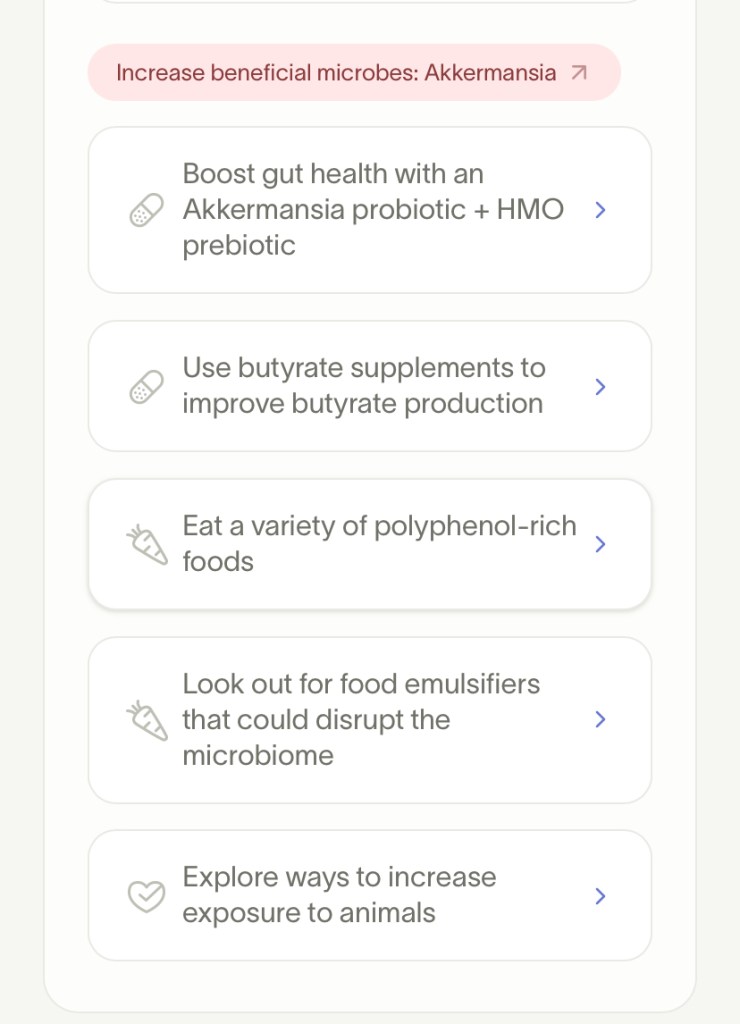Screen dimensions: 740x1024
Task: Click the pill icon next to butyrate supplements
Action: pos(146,387)
